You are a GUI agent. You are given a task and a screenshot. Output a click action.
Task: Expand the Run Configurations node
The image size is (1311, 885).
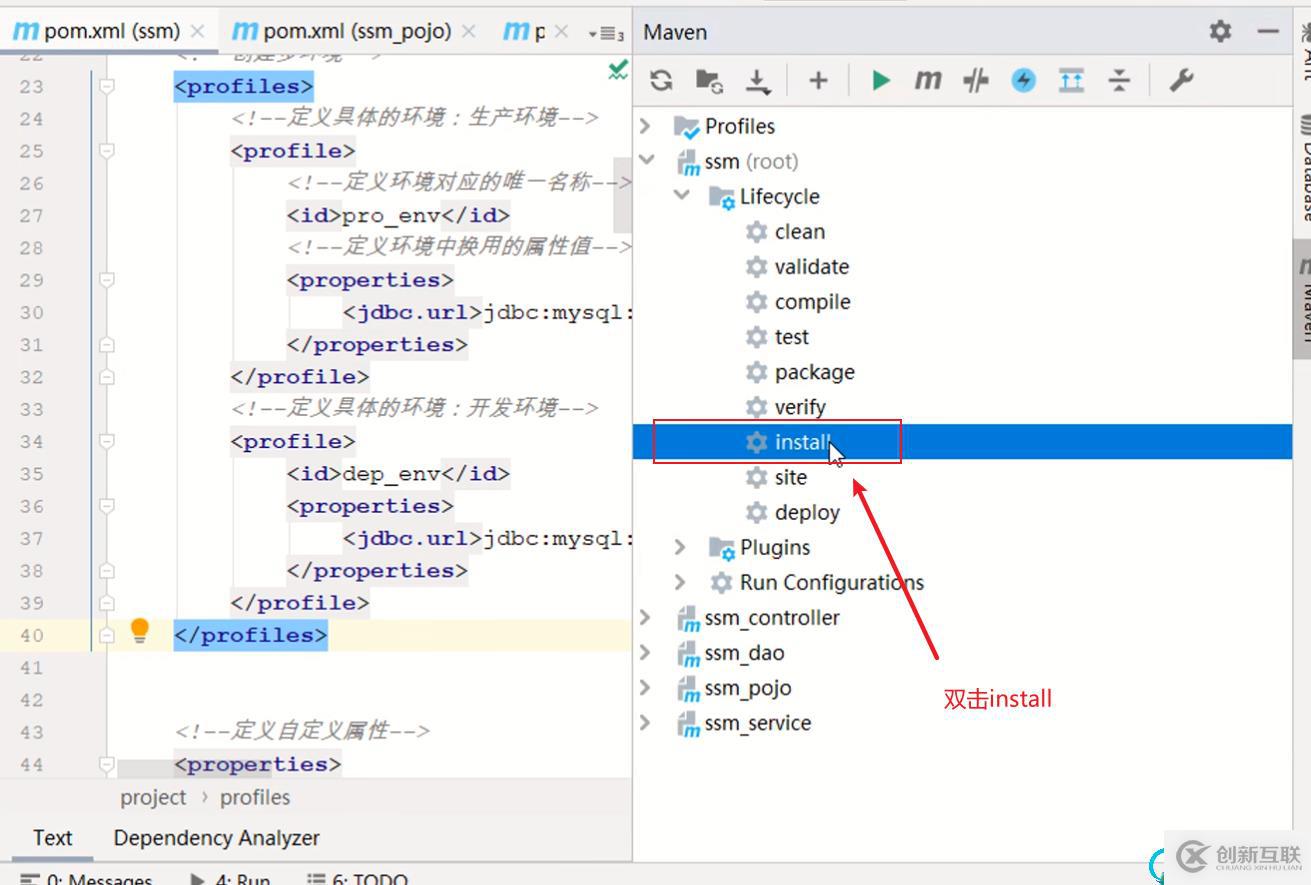[x=680, y=582]
